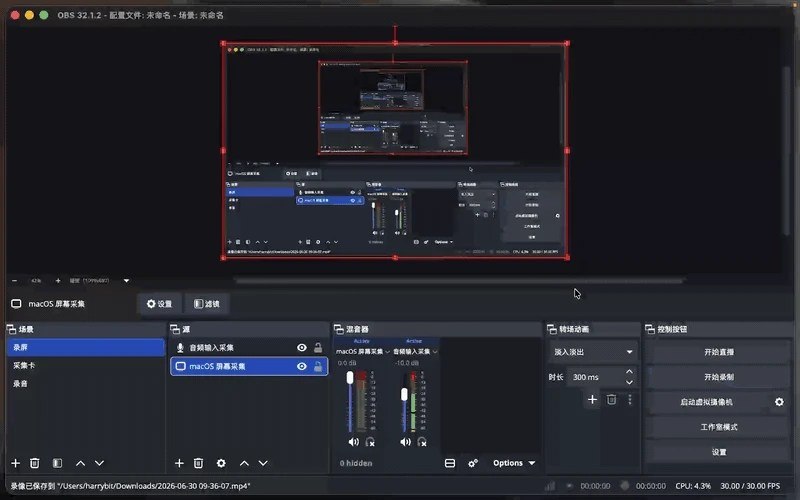The image size is (800, 500).
Task: Move source up with arrow icon
Action: point(244,463)
